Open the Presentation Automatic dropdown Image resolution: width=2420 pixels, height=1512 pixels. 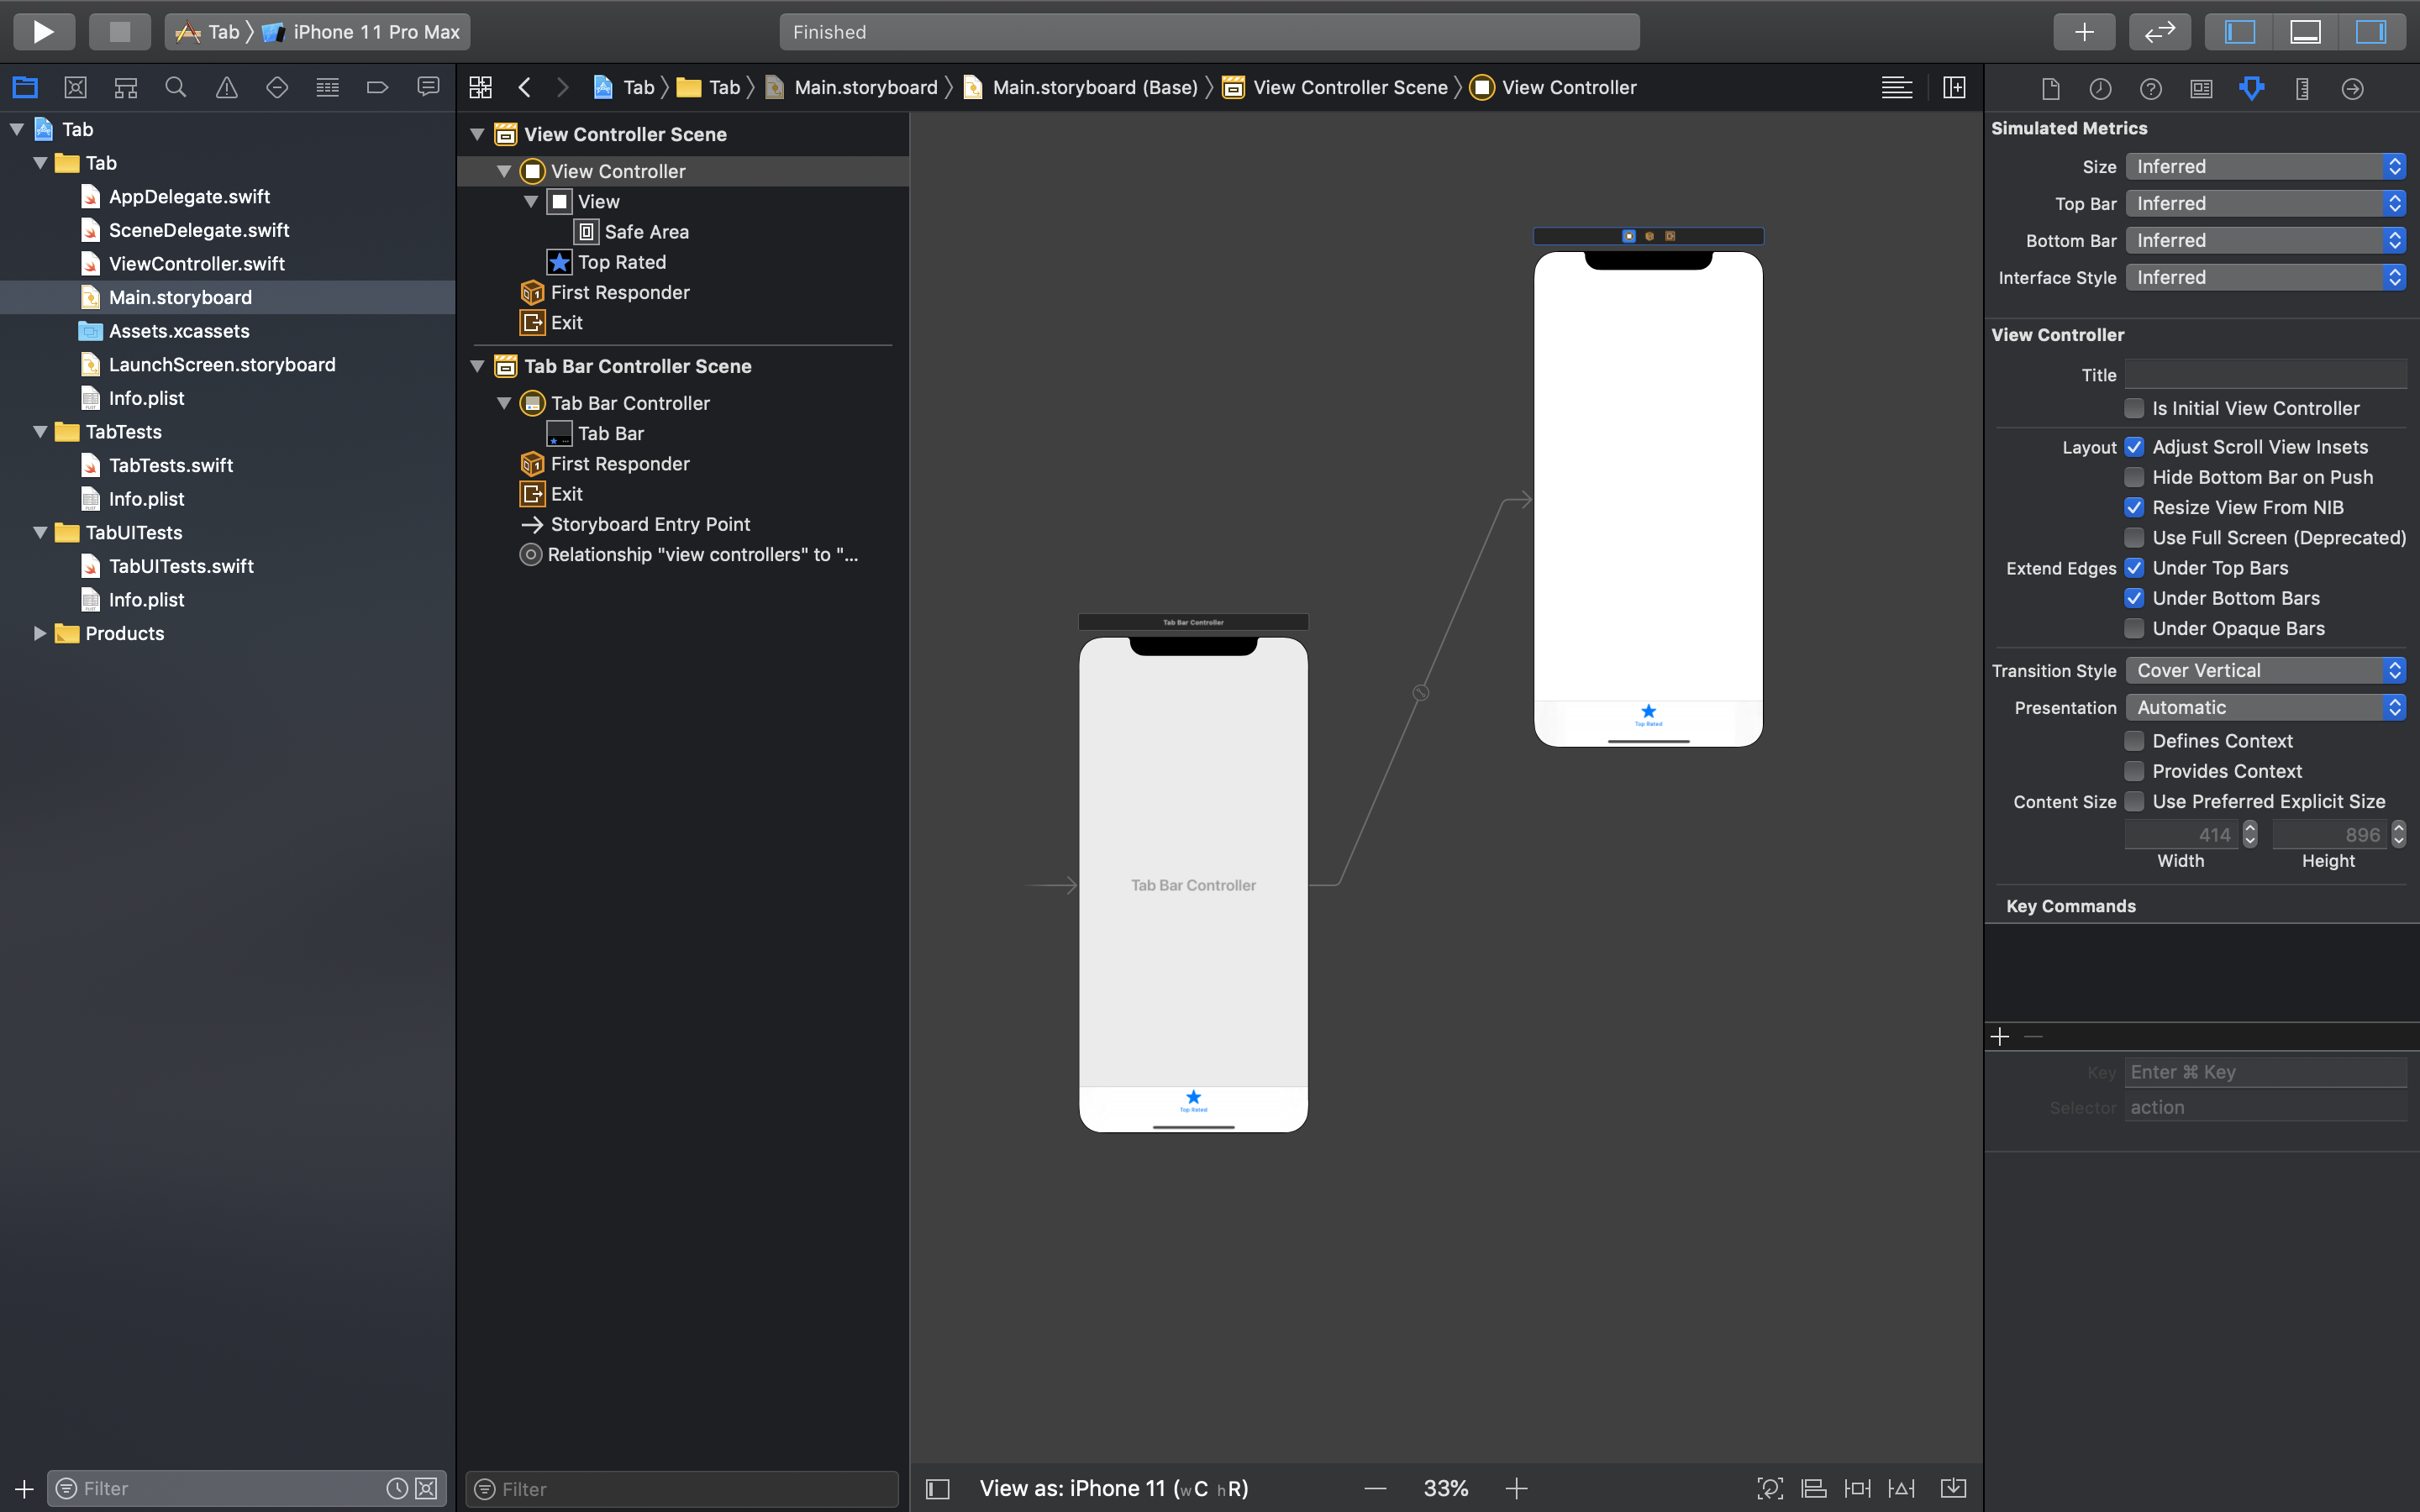[x=2265, y=707]
